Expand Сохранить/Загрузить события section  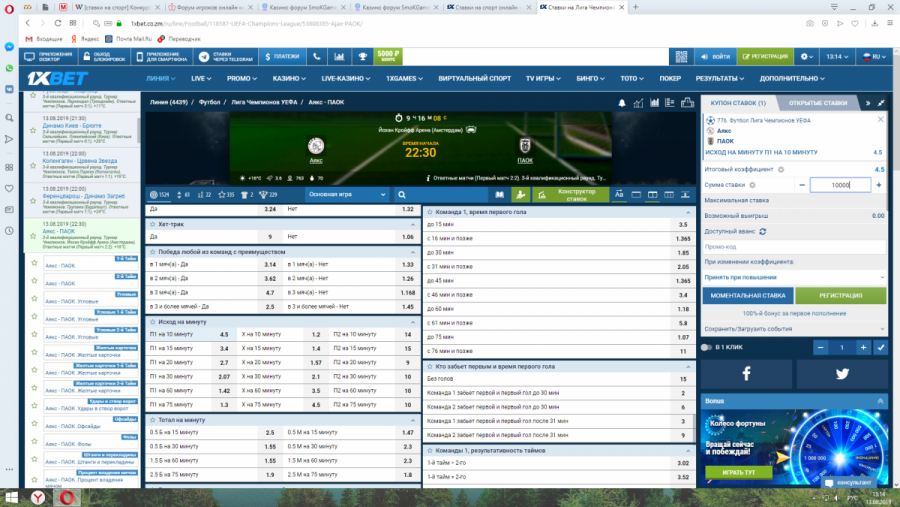(793, 327)
